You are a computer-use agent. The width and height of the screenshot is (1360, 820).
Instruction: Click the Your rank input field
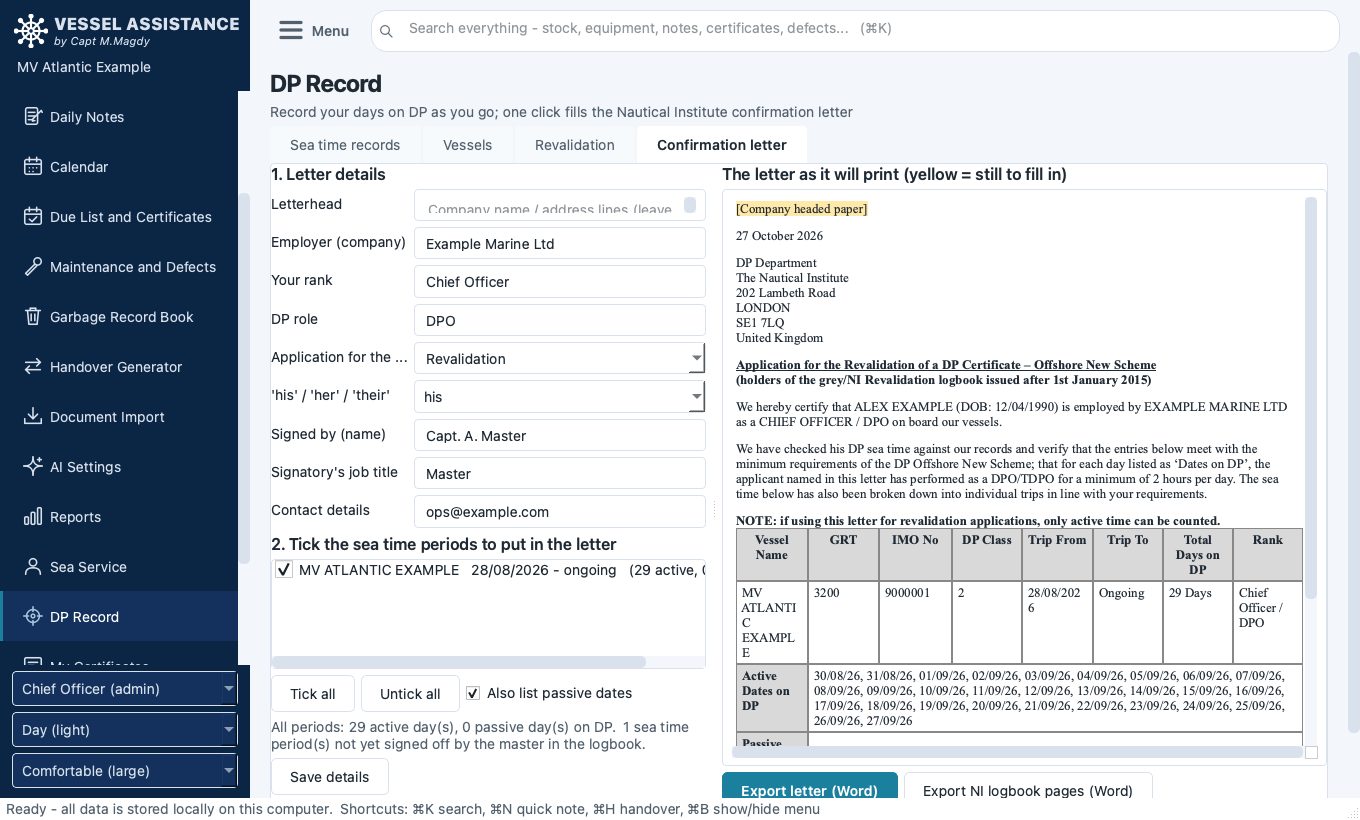click(559, 281)
